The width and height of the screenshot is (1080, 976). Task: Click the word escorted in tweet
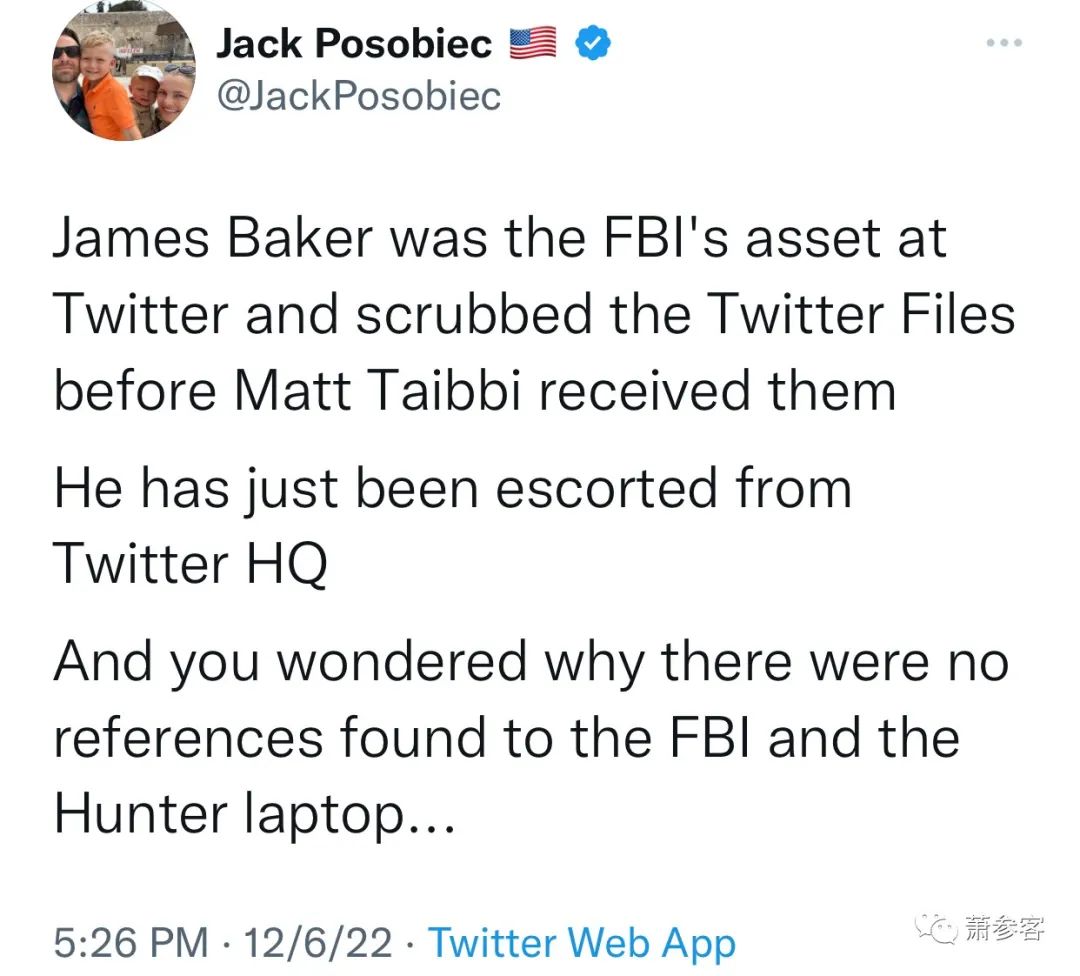pyautogui.click(x=606, y=488)
